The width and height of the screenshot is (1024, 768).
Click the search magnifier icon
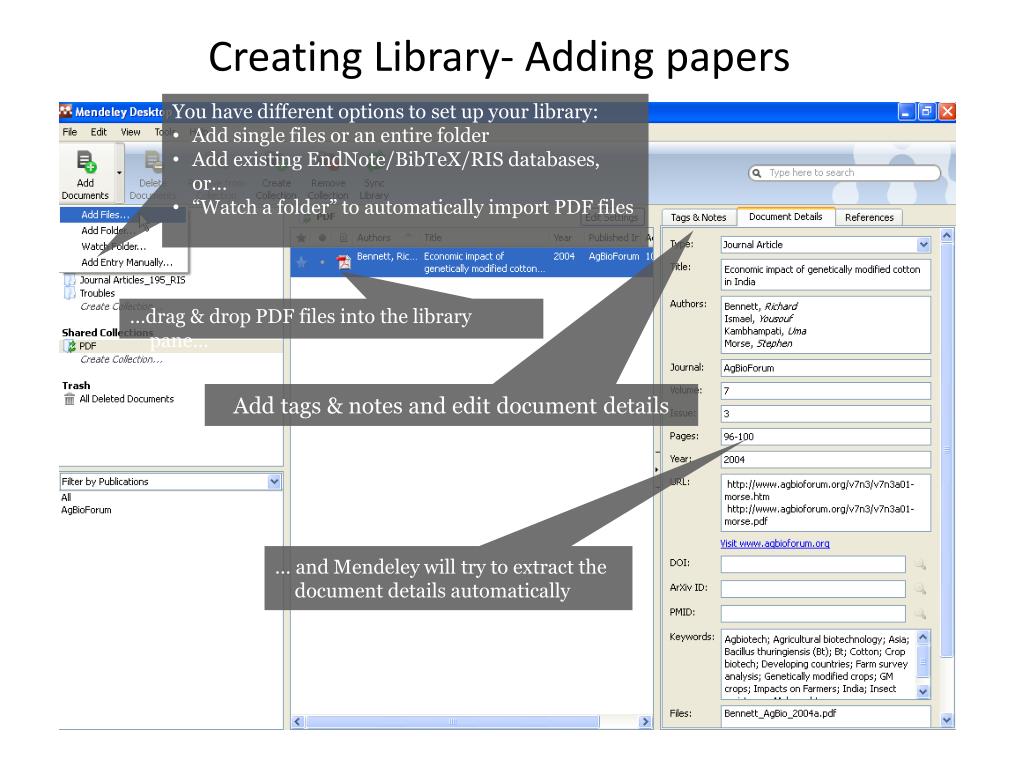click(757, 173)
